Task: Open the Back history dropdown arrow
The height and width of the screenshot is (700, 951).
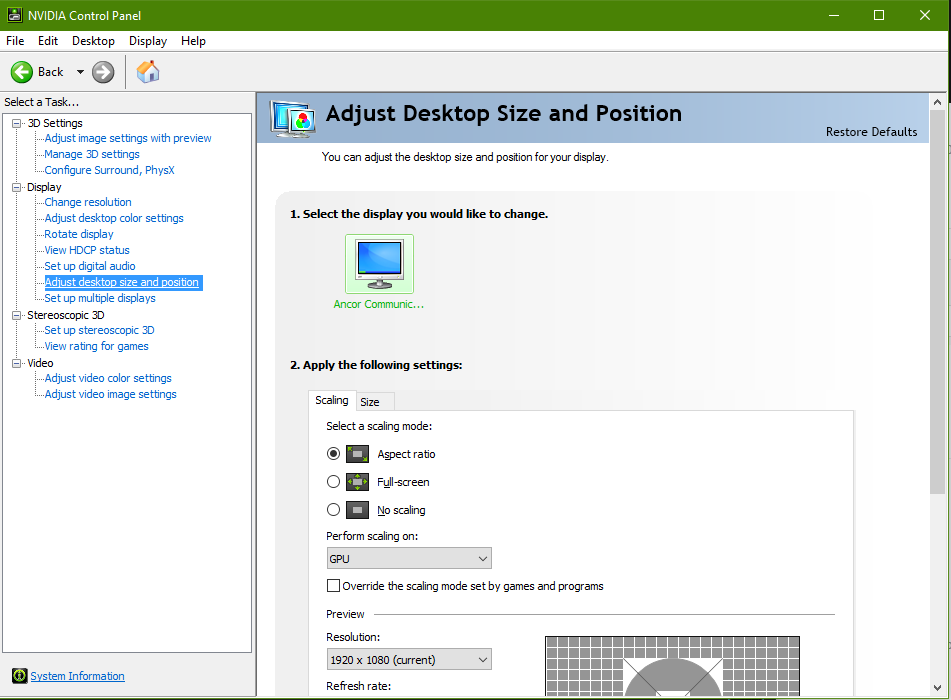Action: 80,72
